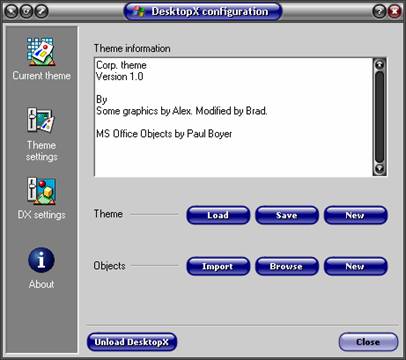Click the dark scrollbar thumb in Theme information
406x360 pixels.
(x=379, y=117)
